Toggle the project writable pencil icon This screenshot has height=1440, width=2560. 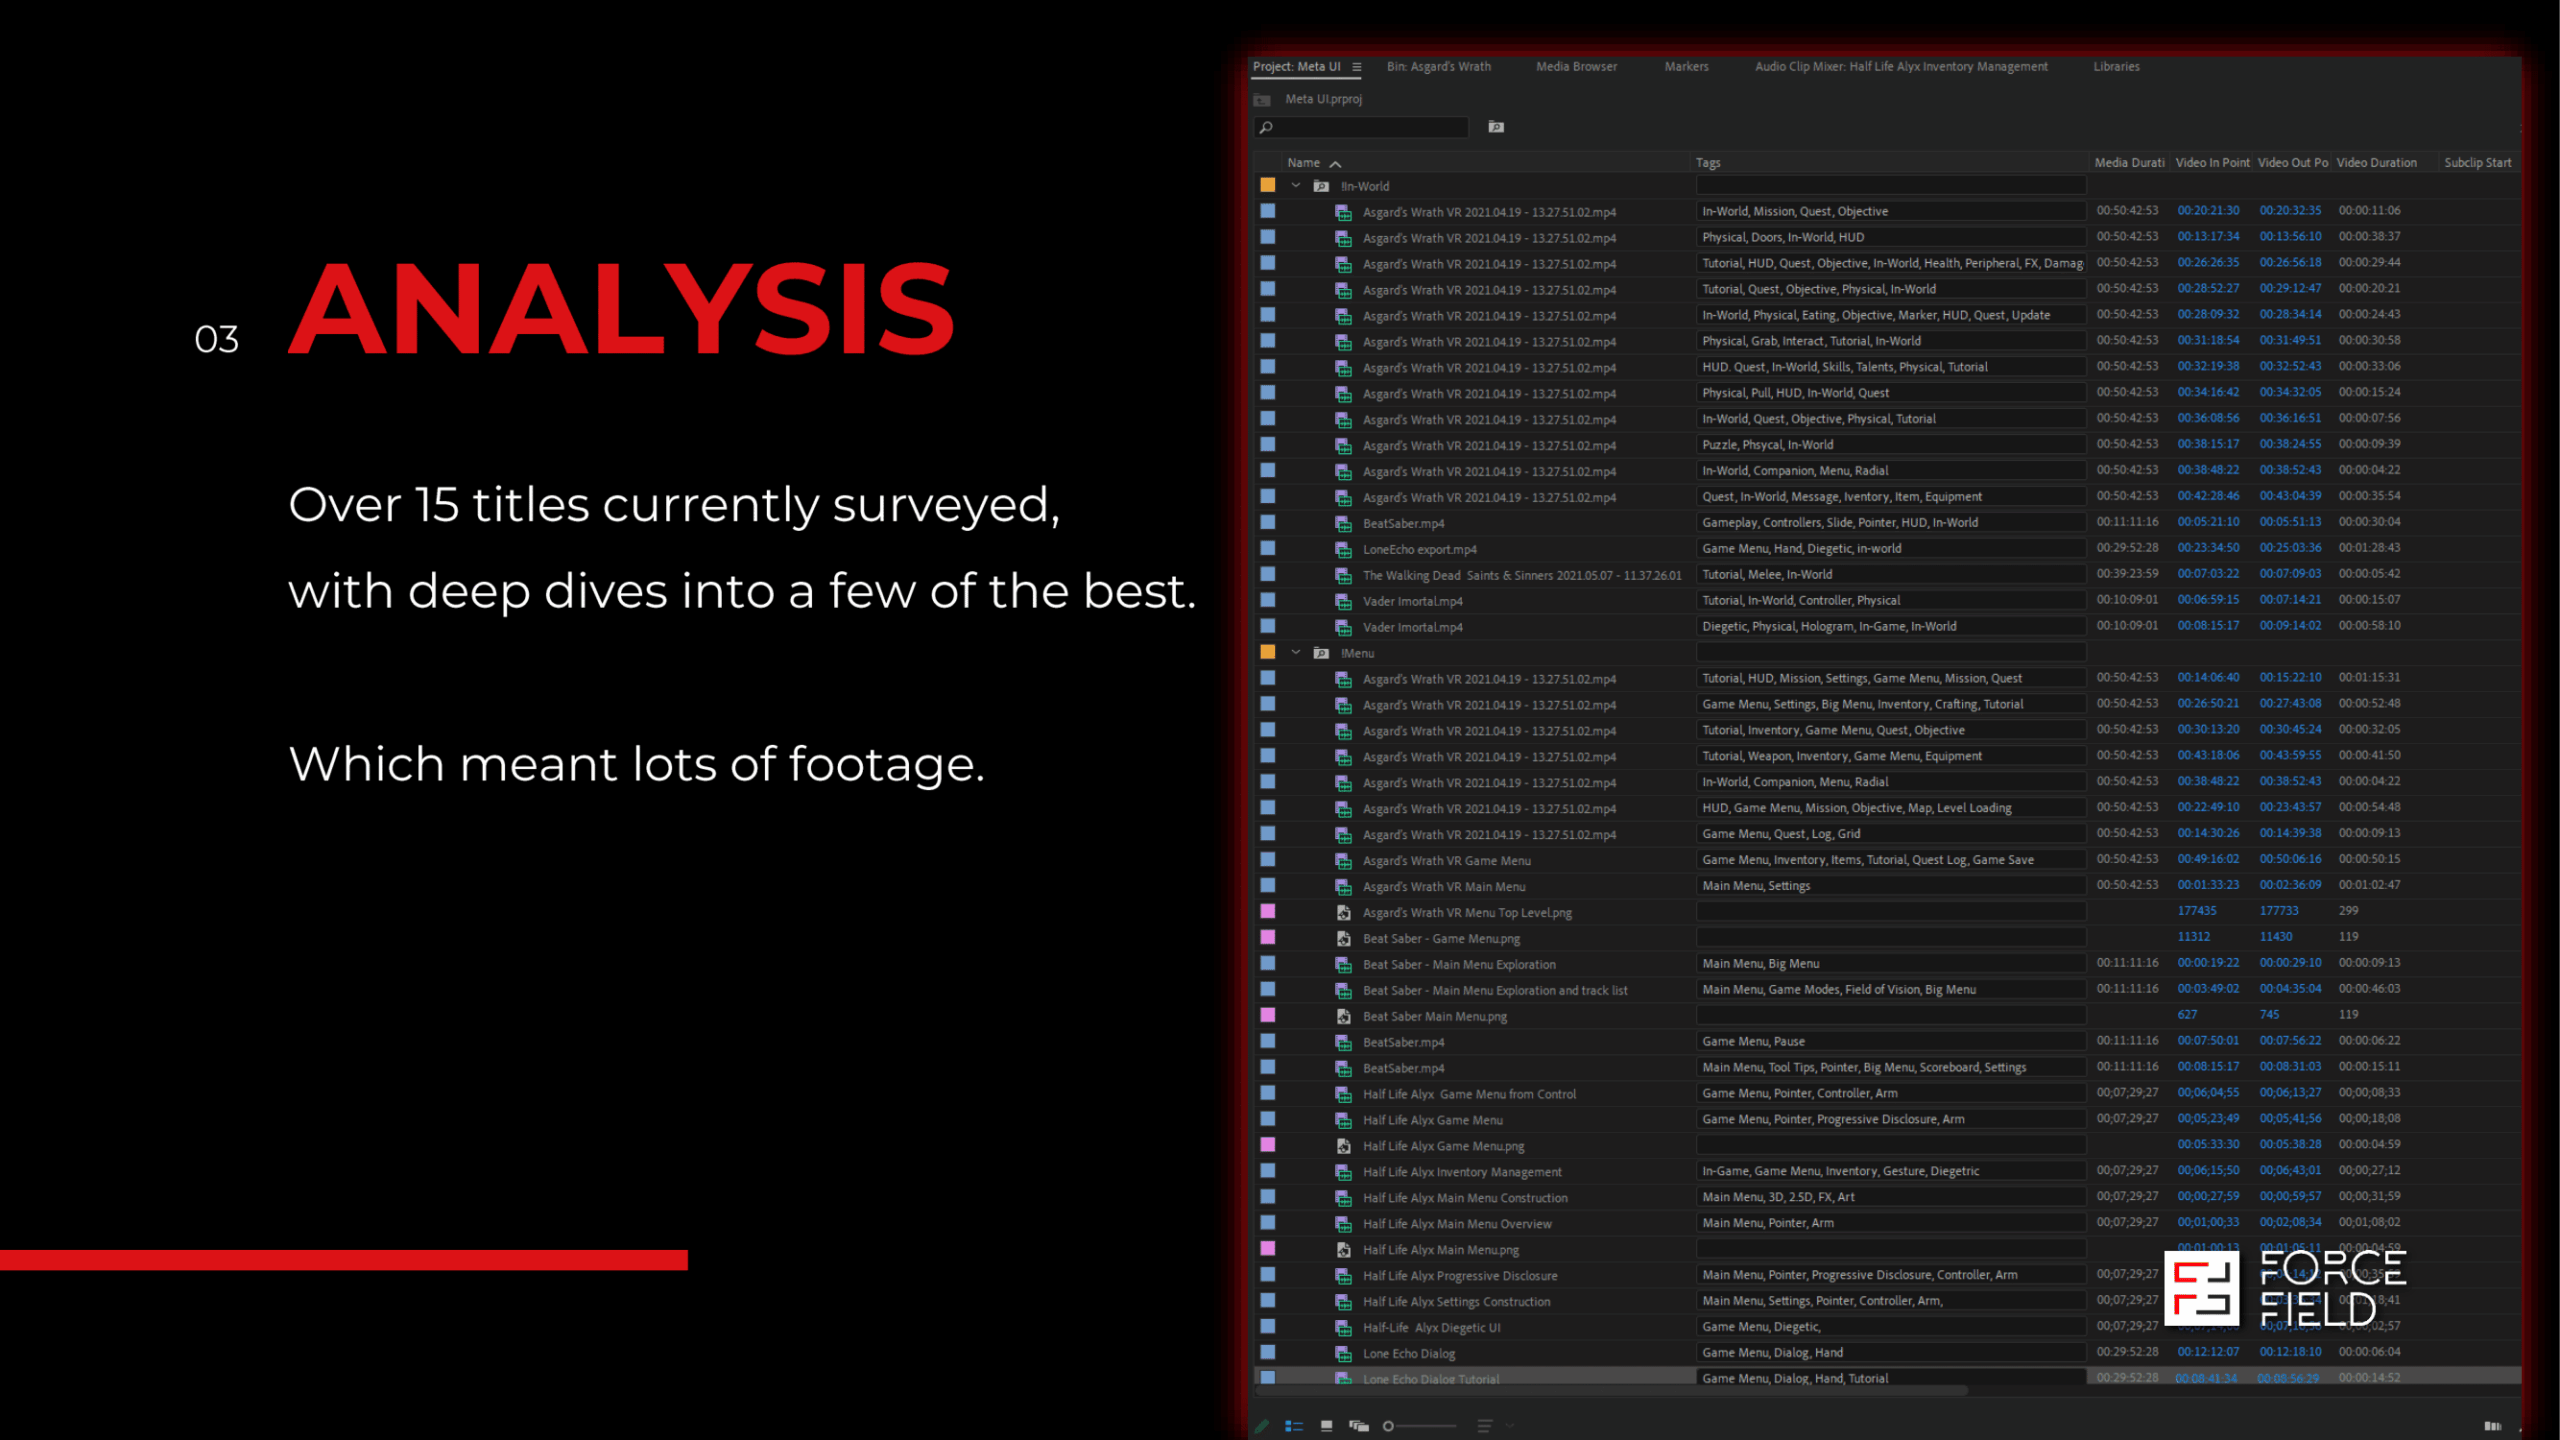pyautogui.click(x=1262, y=1426)
